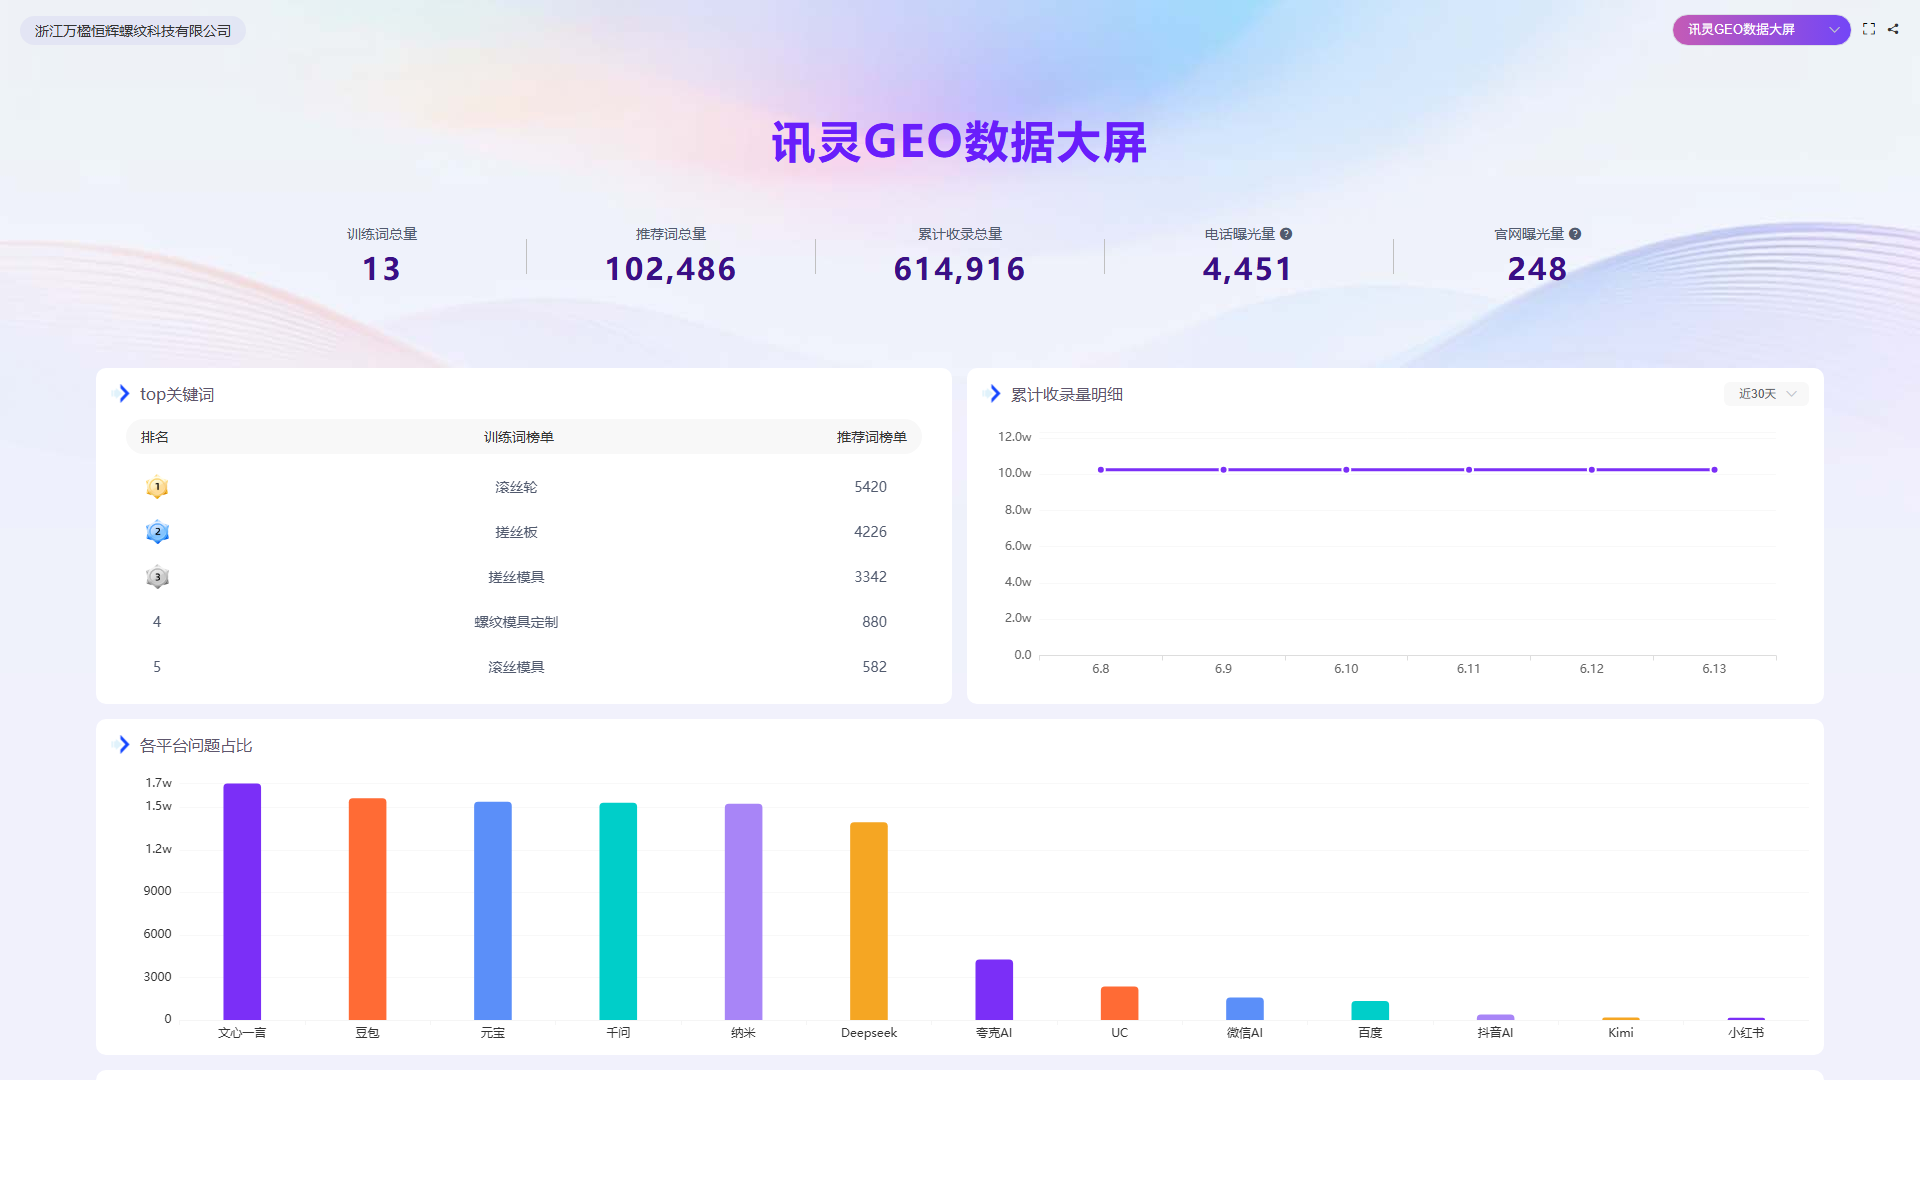The image size is (1920, 1198).
Task: Select the 推荐词榜单 column header
Action: tap(871, 437)
